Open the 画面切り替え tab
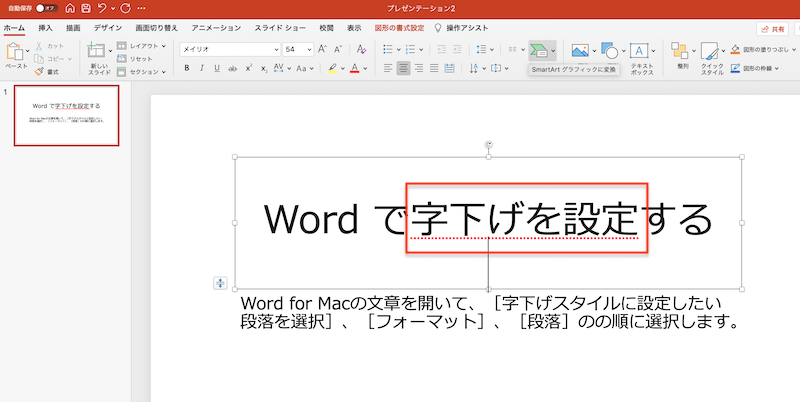Screen dimensions: 800x402 pos(157,28)
